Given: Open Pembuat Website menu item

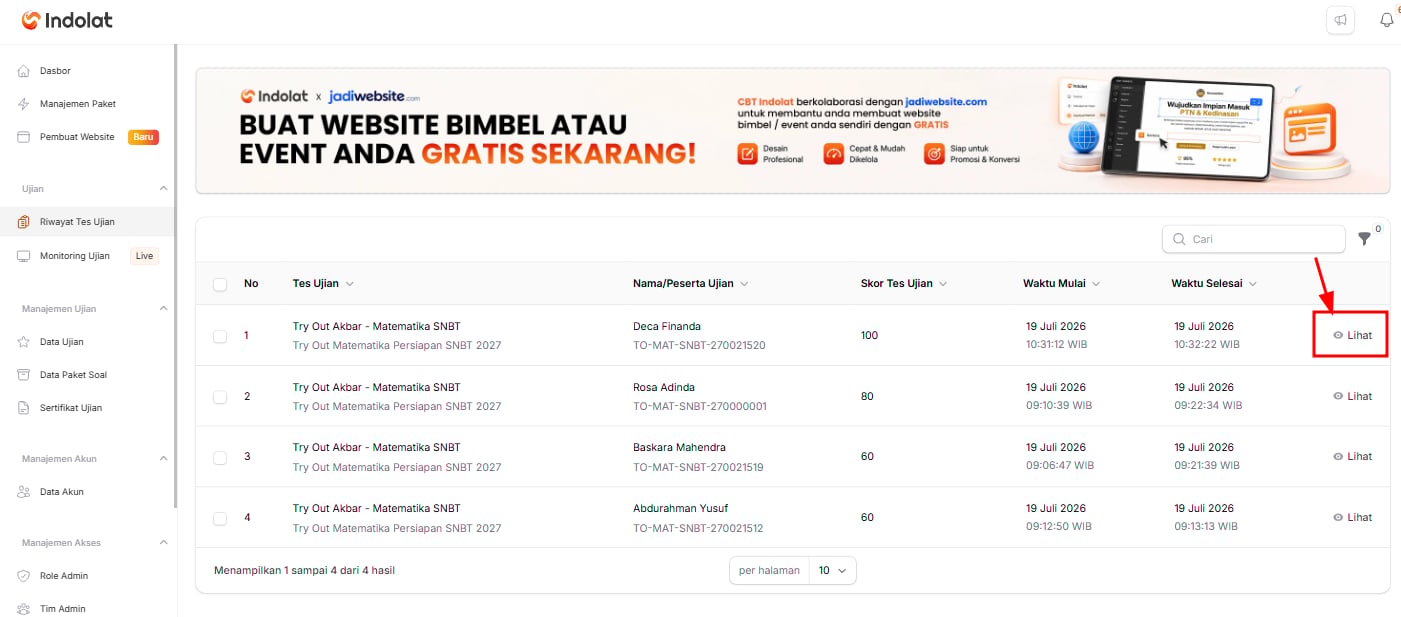Looking at the screenshot, I should pyautogui.click(x=77, y=137).
